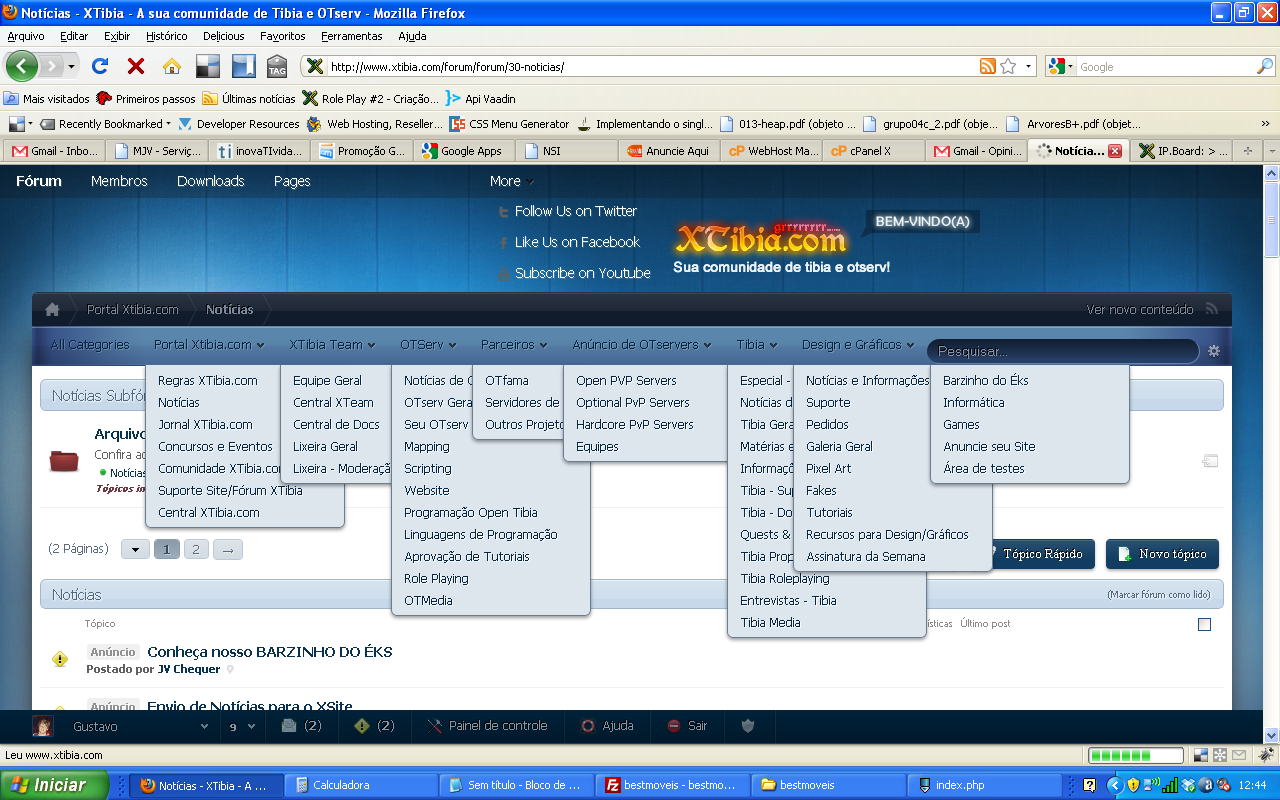Switch to the cPanel X tab
Screen dimensions: 1280x800
coord(874,151)
